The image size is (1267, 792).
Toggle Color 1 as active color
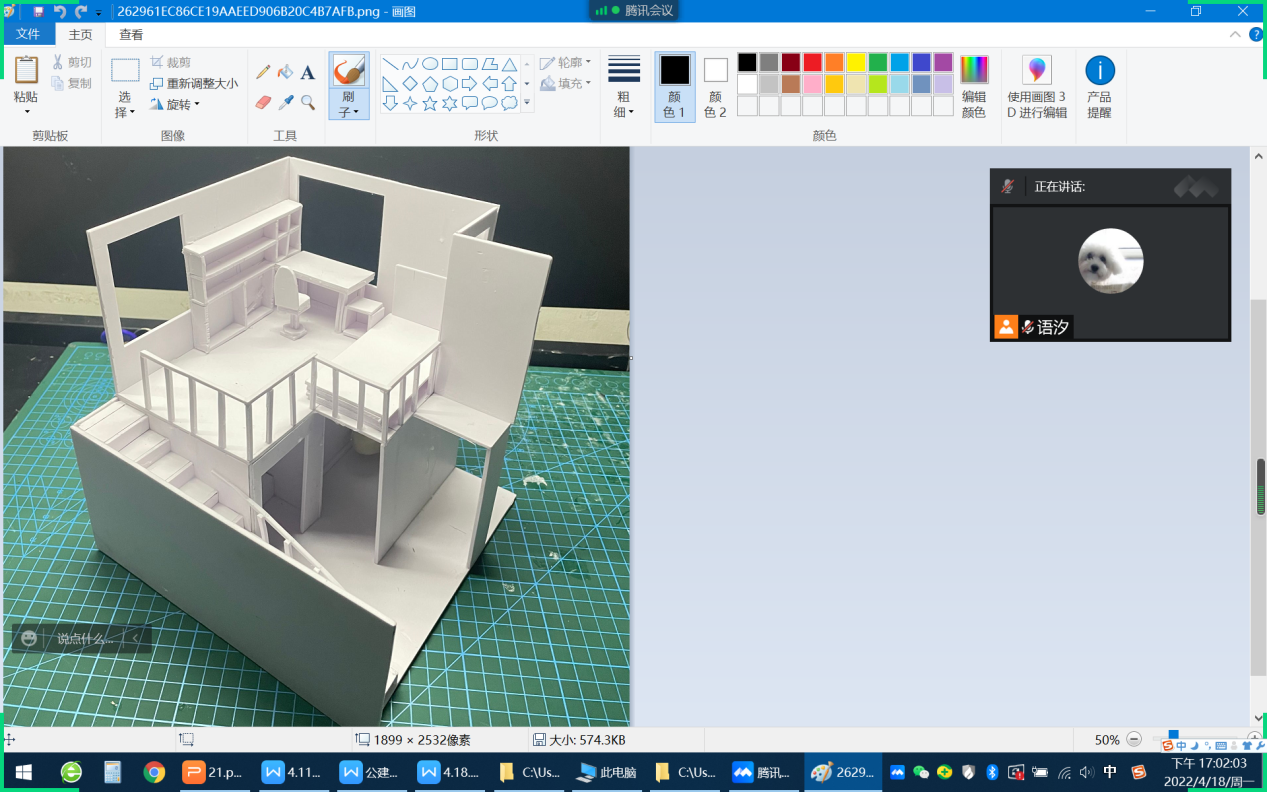[x=675, y=87]
